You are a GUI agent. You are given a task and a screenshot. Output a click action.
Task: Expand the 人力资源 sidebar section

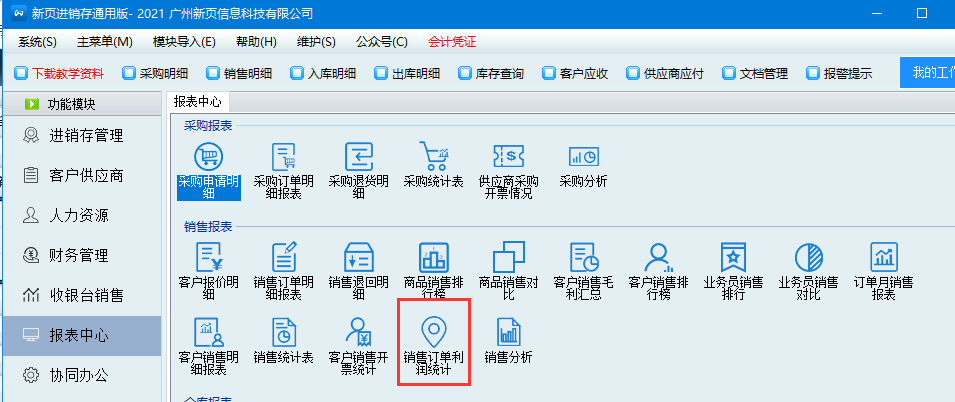80,215
